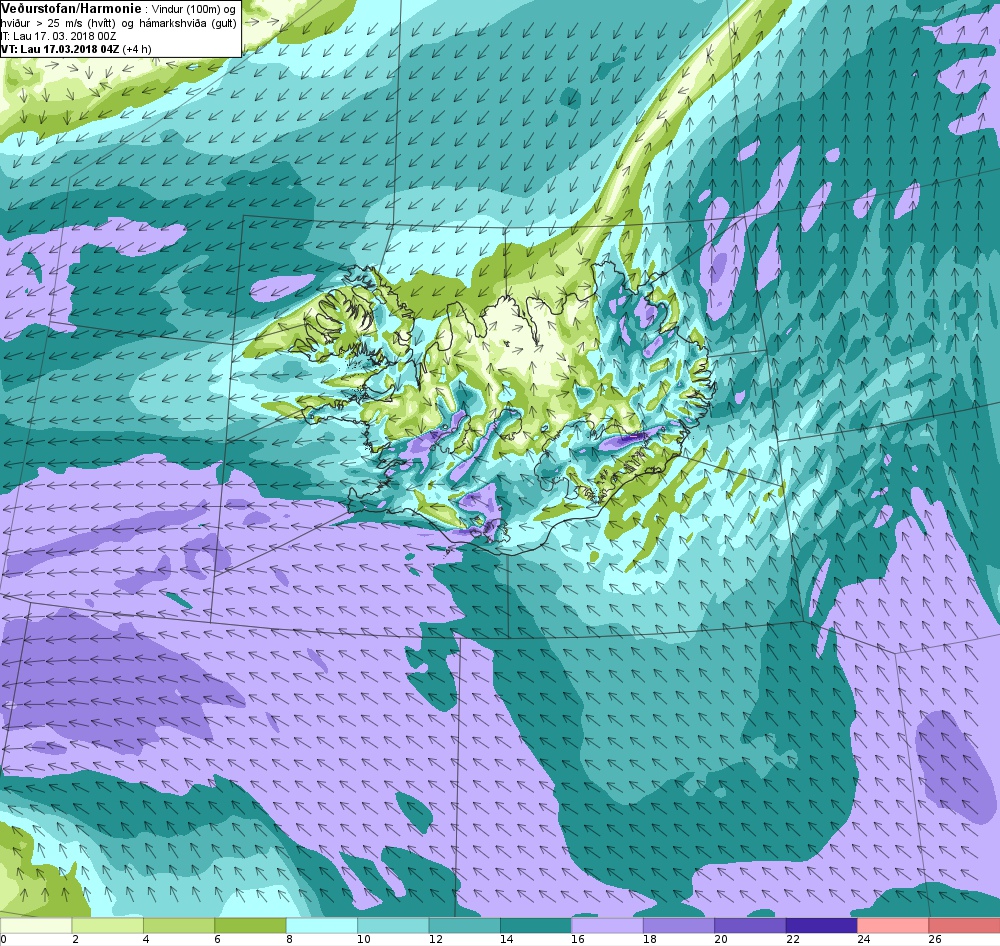Click the green 4–6 legend swatch
Viewport: 1000px width, 946px height.
(179, 924)
